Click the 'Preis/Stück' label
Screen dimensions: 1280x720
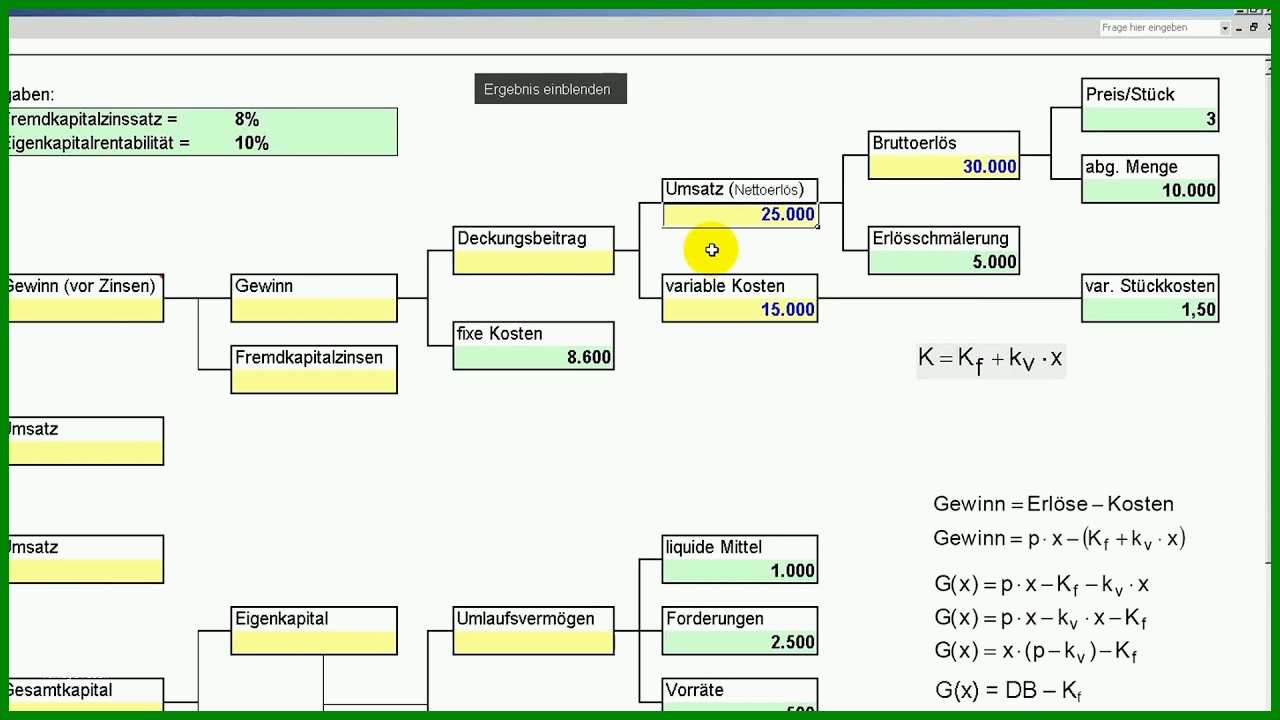[1130, 95]
